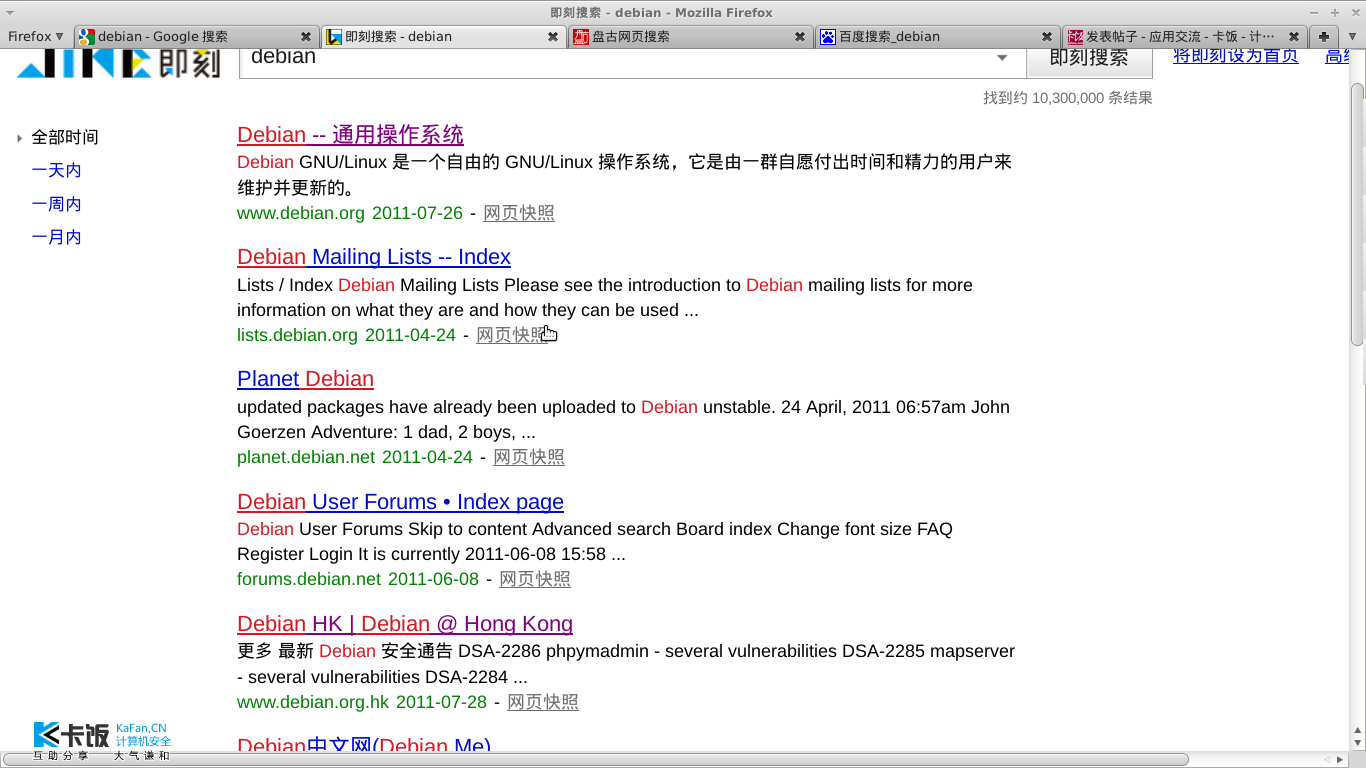Click the horizontal scrollbar thumb
The image size is (1366, 768).
[x=595, y=759]
